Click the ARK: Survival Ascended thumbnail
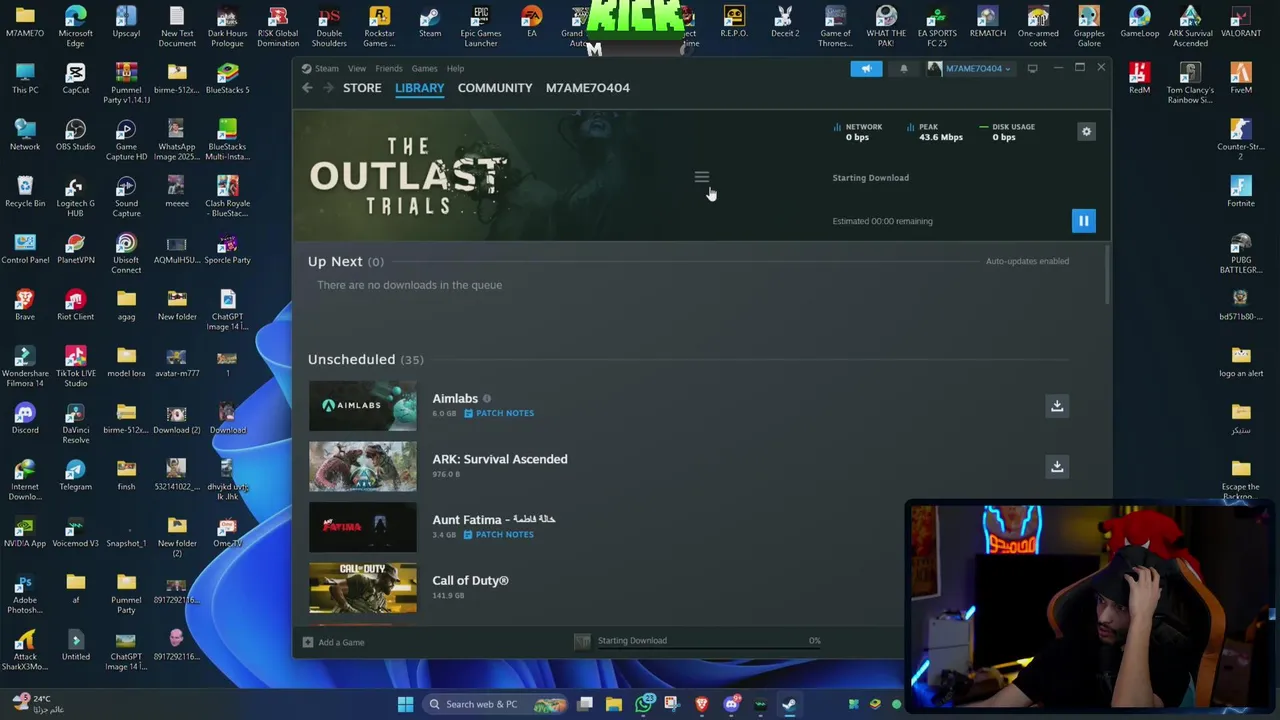Screen dimensions: 1280x720 (x=362, y=466)
